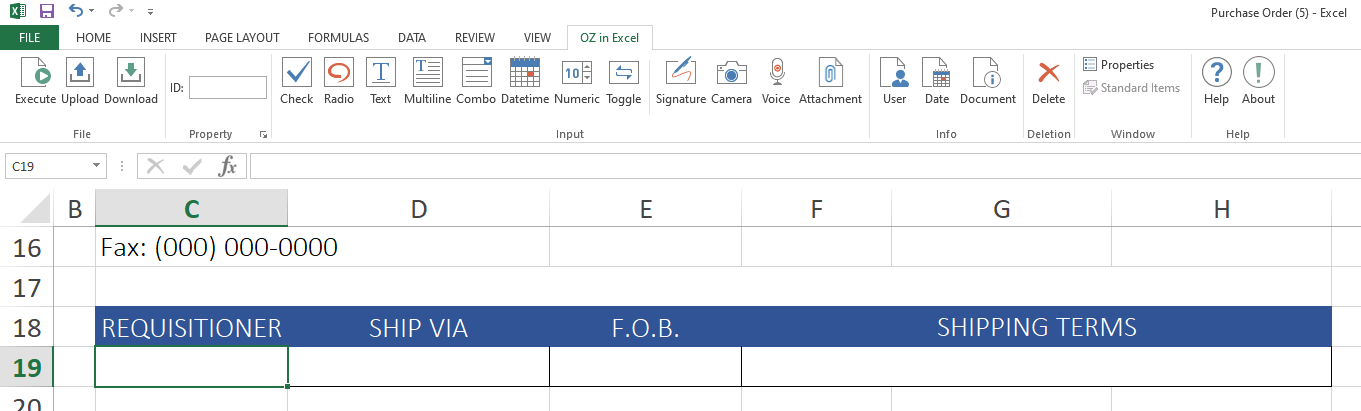Select column B header
Viewport: 1361px width, 411px height.
point(74,209)
